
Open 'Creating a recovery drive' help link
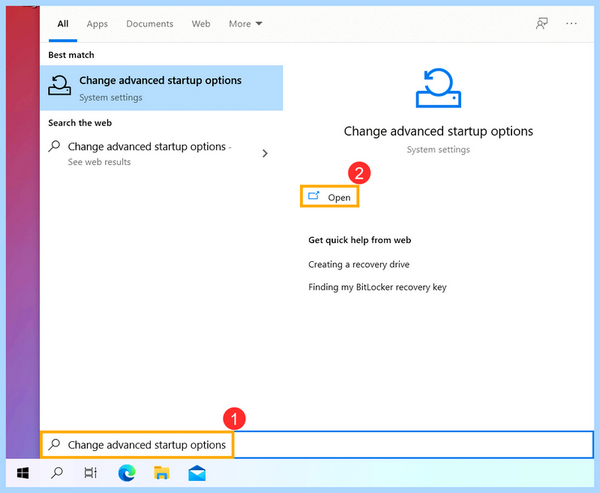point(359,264)
